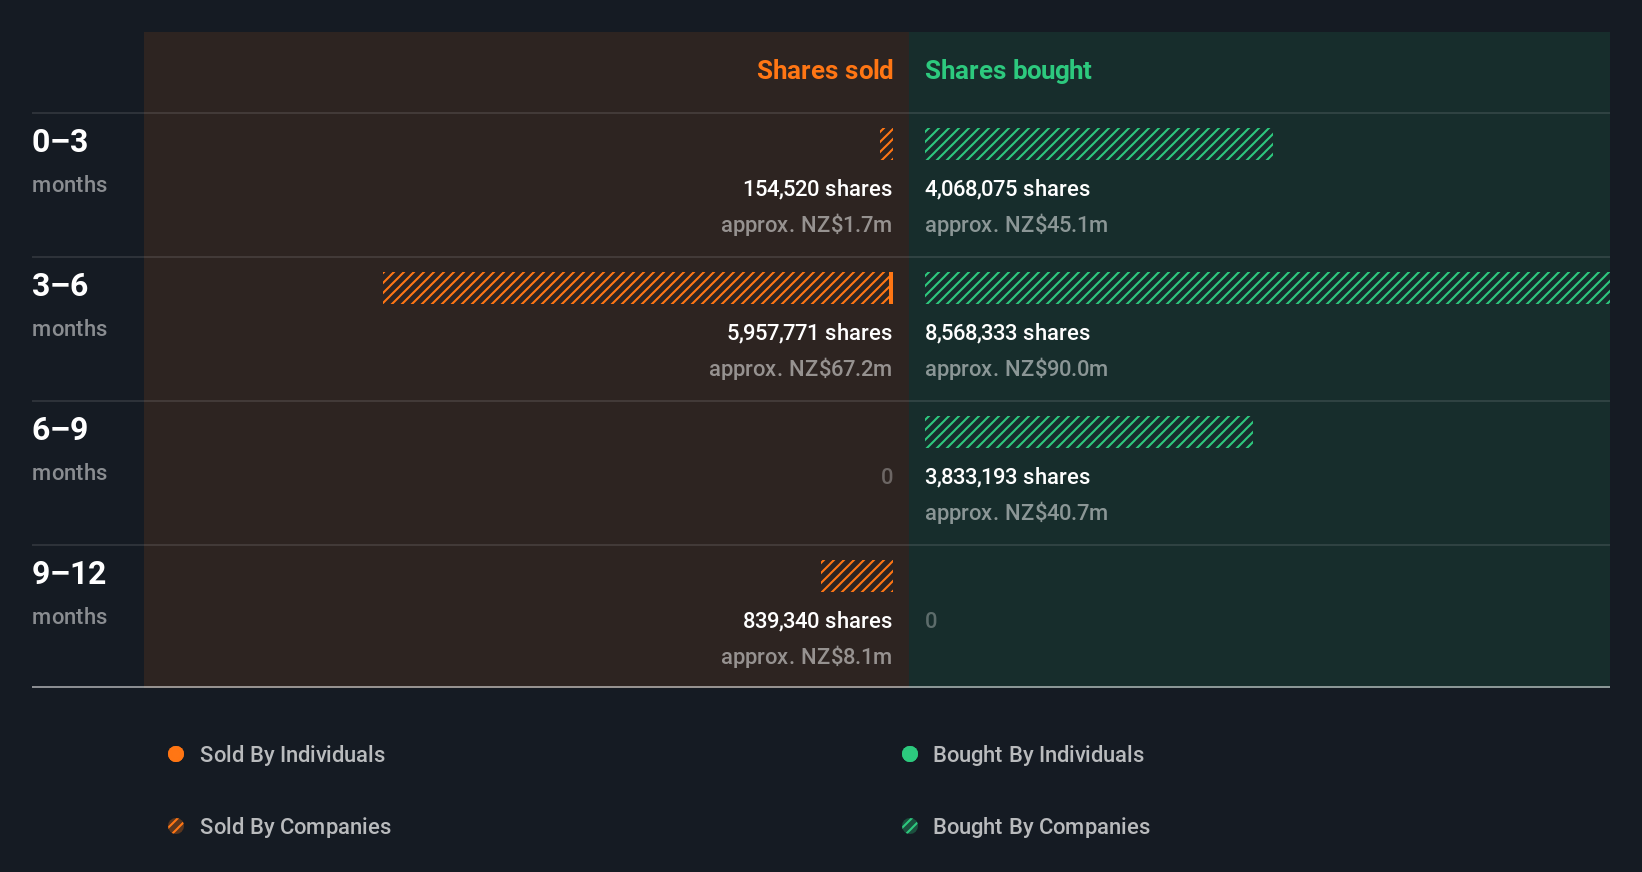
Task: Click the striped Bought By Companies legend icon
Action: coord(910,826)
